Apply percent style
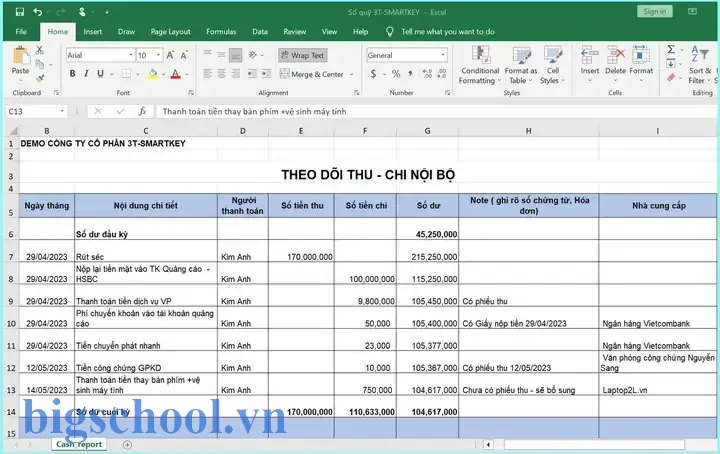Image resolution: width=720 pixels, height=454 pixels. [396, 73]
